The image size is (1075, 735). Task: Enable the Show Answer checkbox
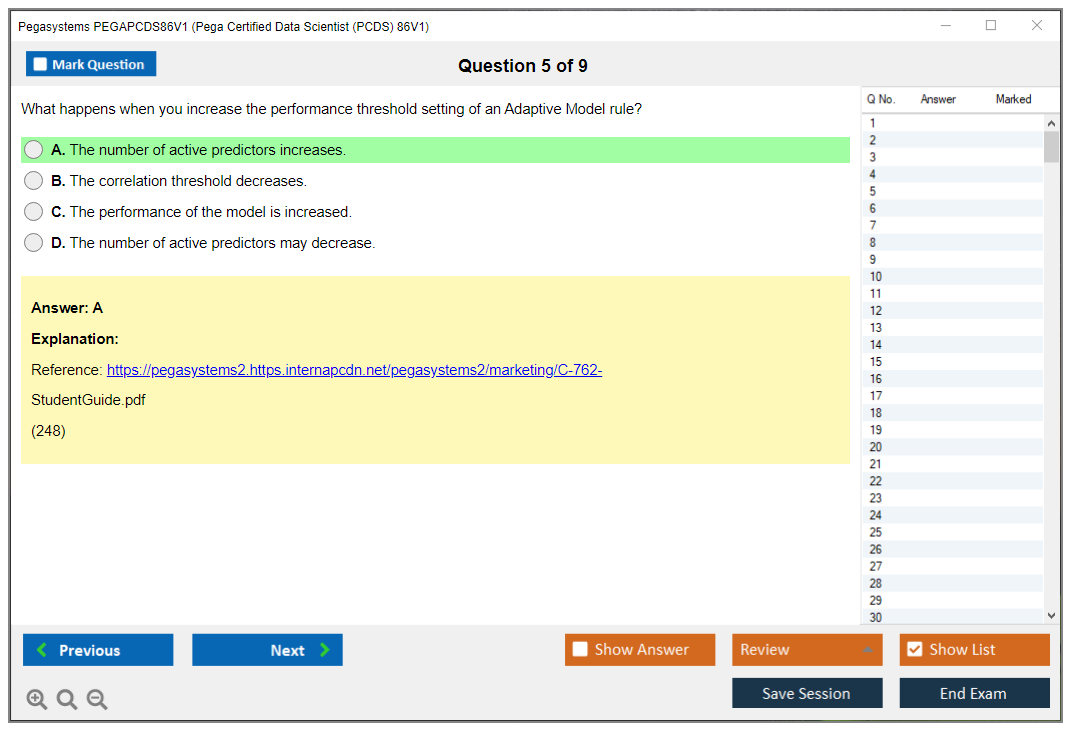580,650
